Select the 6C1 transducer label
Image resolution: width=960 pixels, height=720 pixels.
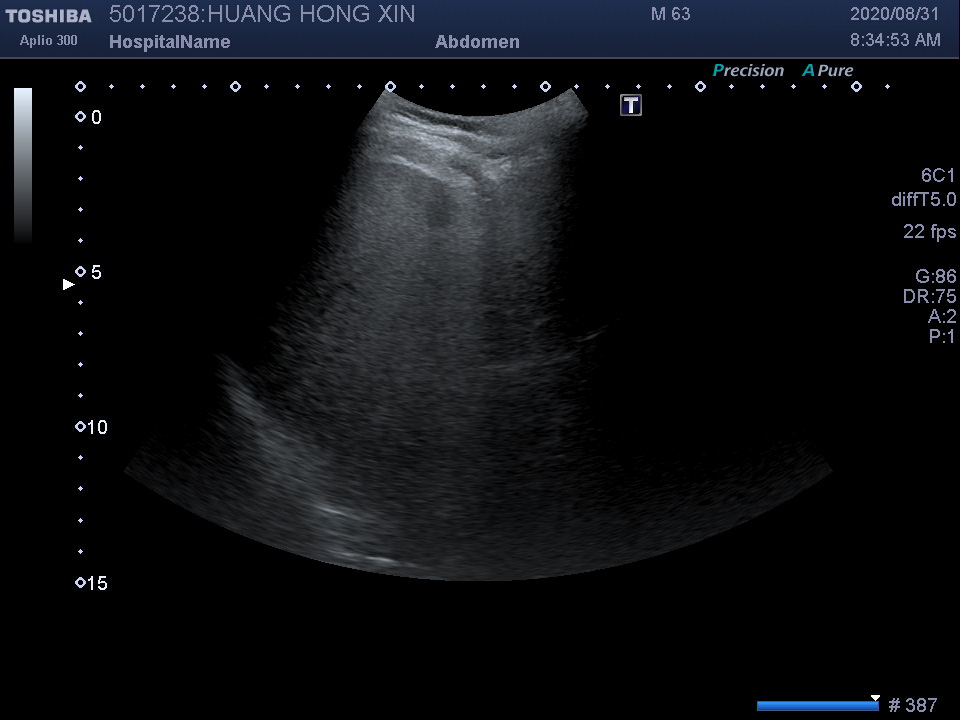tap(938, 176)
